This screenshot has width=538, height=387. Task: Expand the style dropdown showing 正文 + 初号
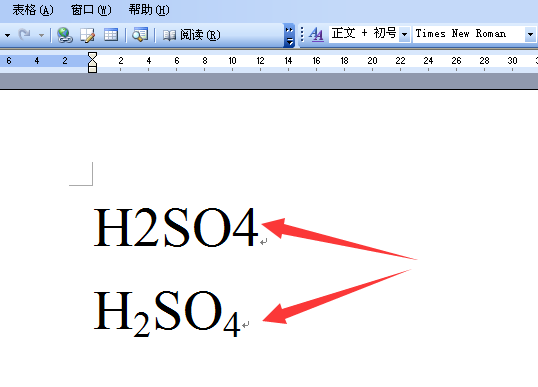(x=405, y=34)
